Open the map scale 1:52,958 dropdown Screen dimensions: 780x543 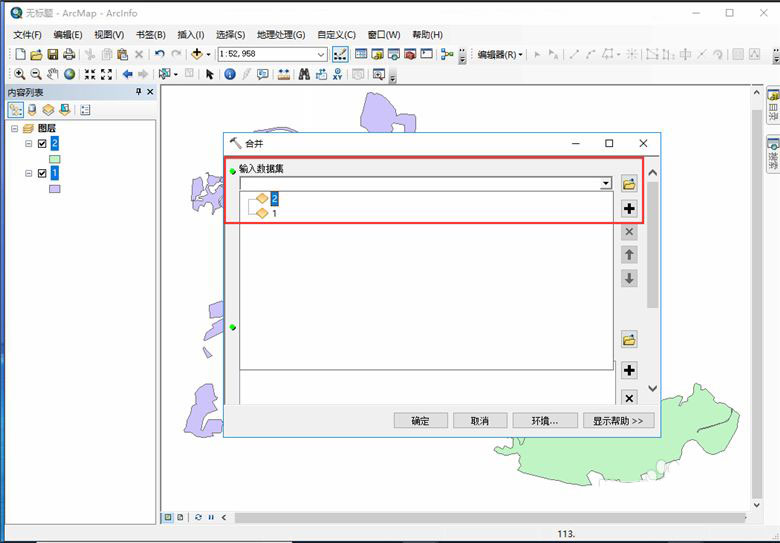click(321, 54)
